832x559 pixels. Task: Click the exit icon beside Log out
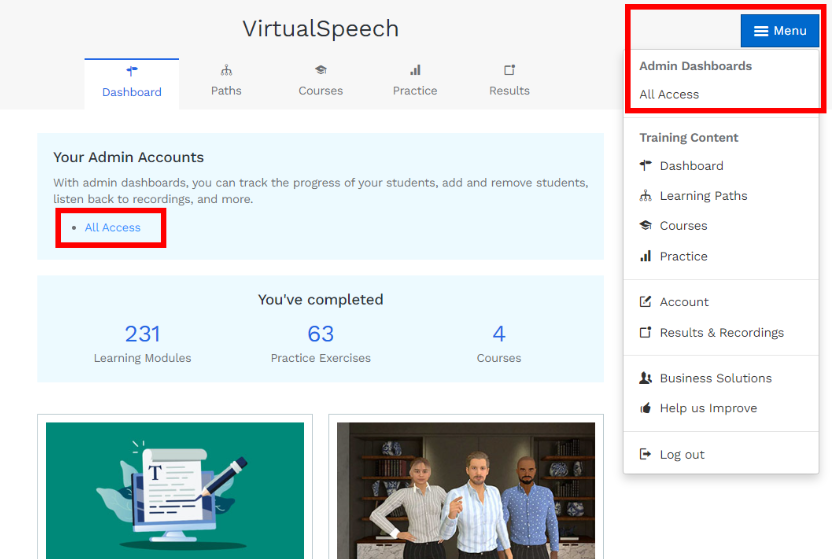pos(645,454)
